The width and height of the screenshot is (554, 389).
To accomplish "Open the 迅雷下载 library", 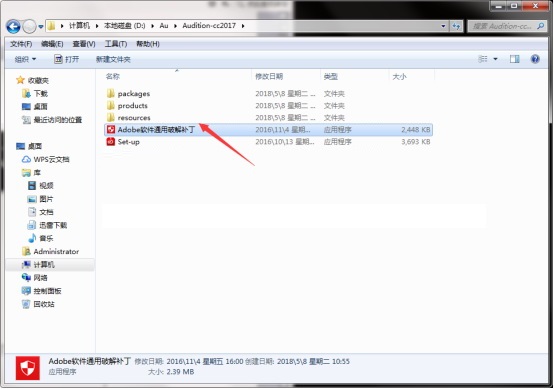I will 53,225.
